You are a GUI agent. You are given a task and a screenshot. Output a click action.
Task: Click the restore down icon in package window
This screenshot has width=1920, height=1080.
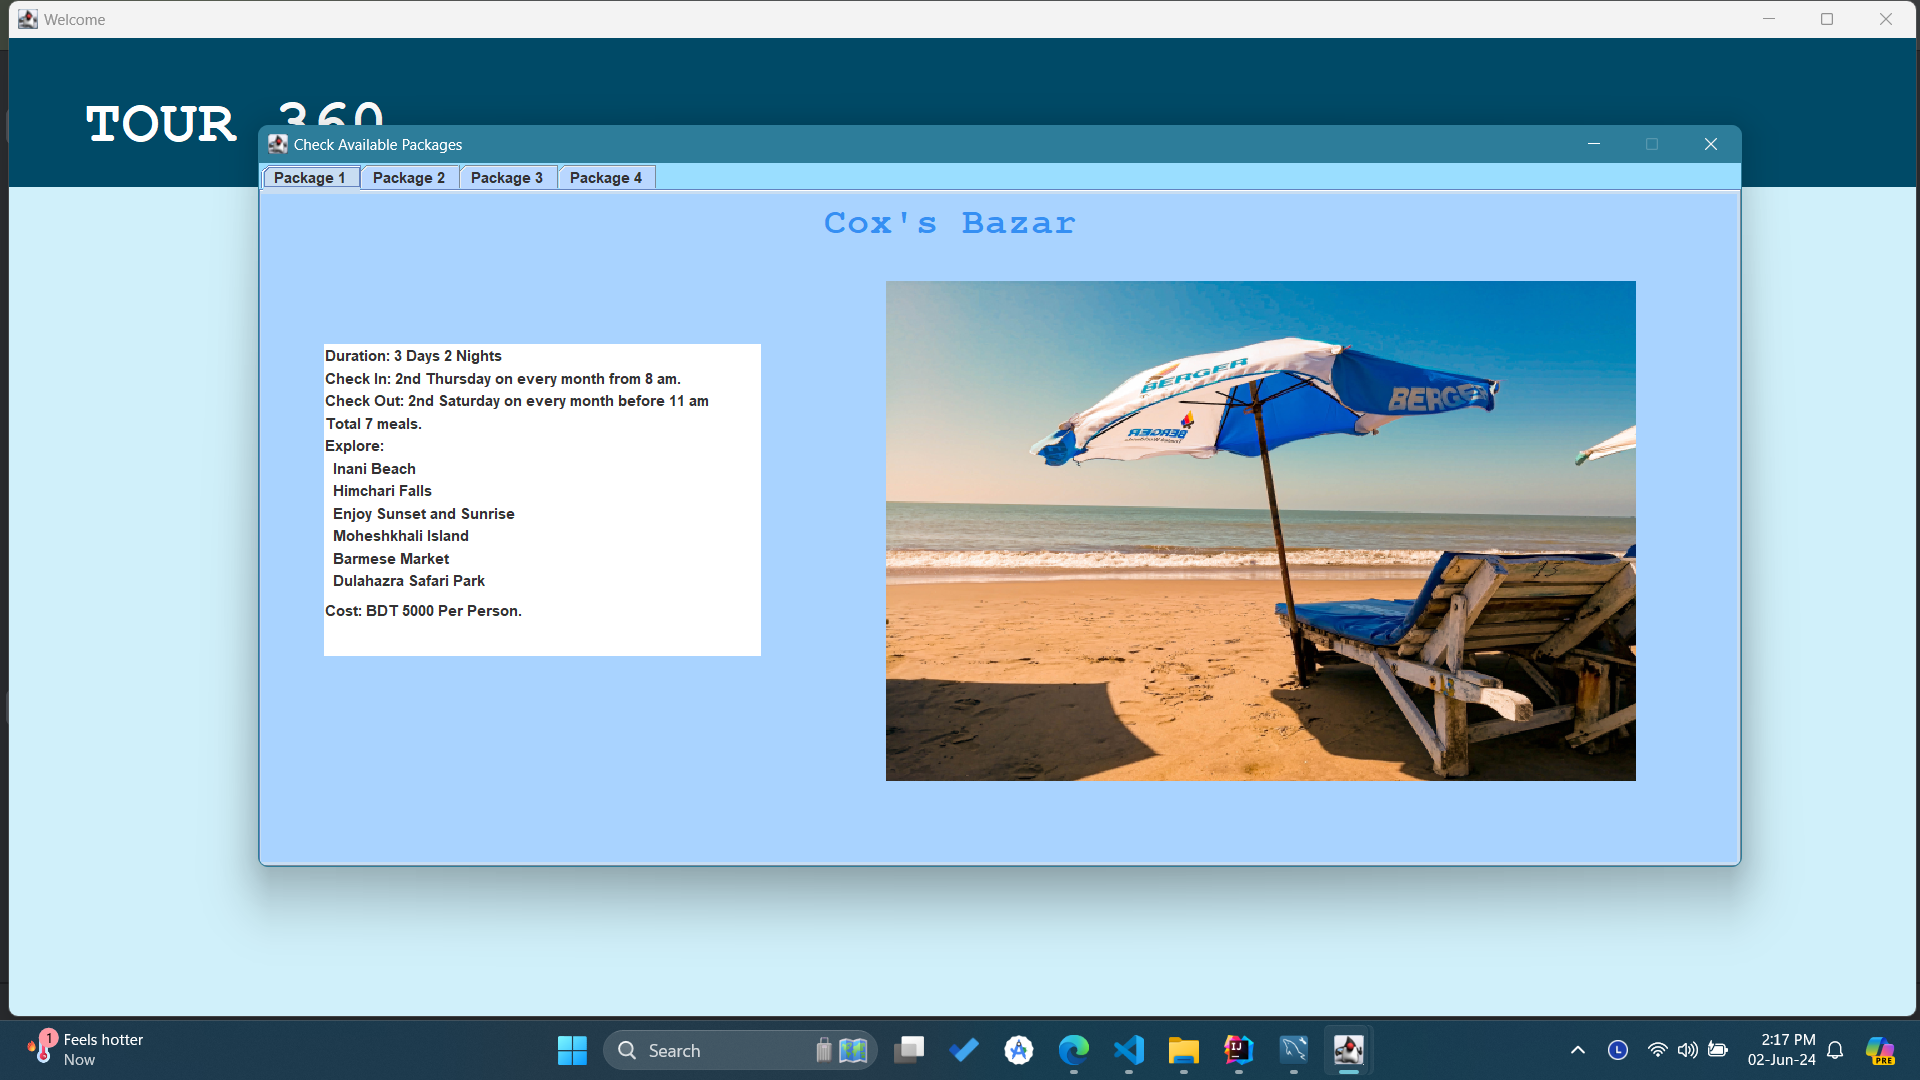coord(1652,144)
